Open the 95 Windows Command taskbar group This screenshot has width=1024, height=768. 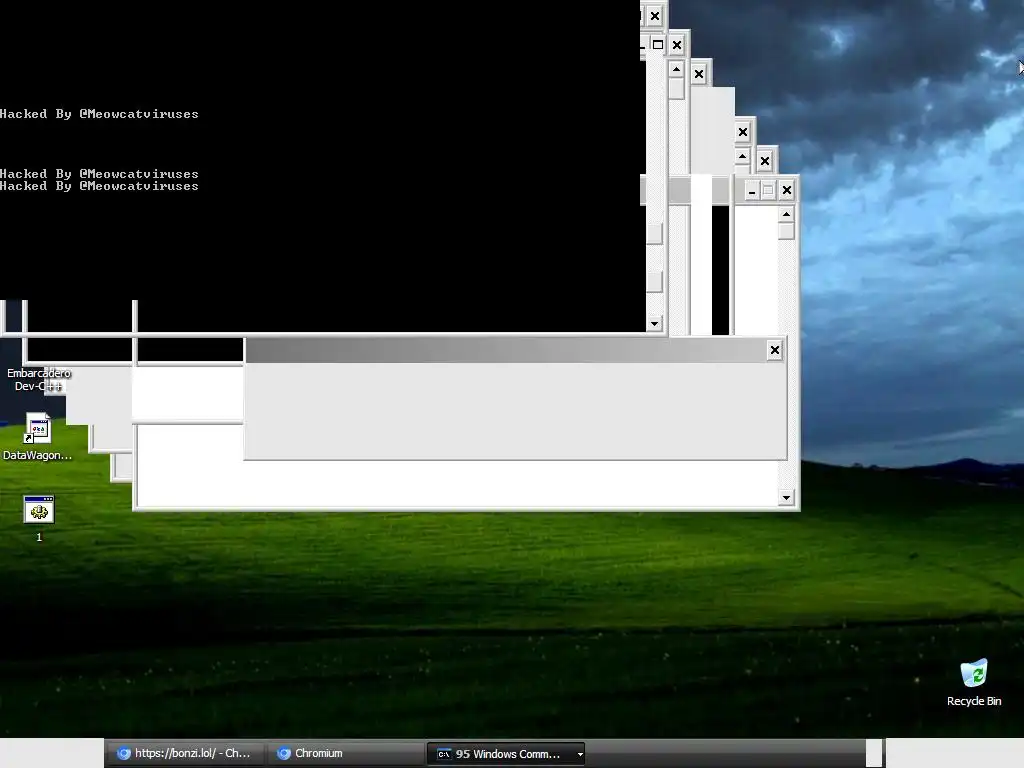point(505,754)
